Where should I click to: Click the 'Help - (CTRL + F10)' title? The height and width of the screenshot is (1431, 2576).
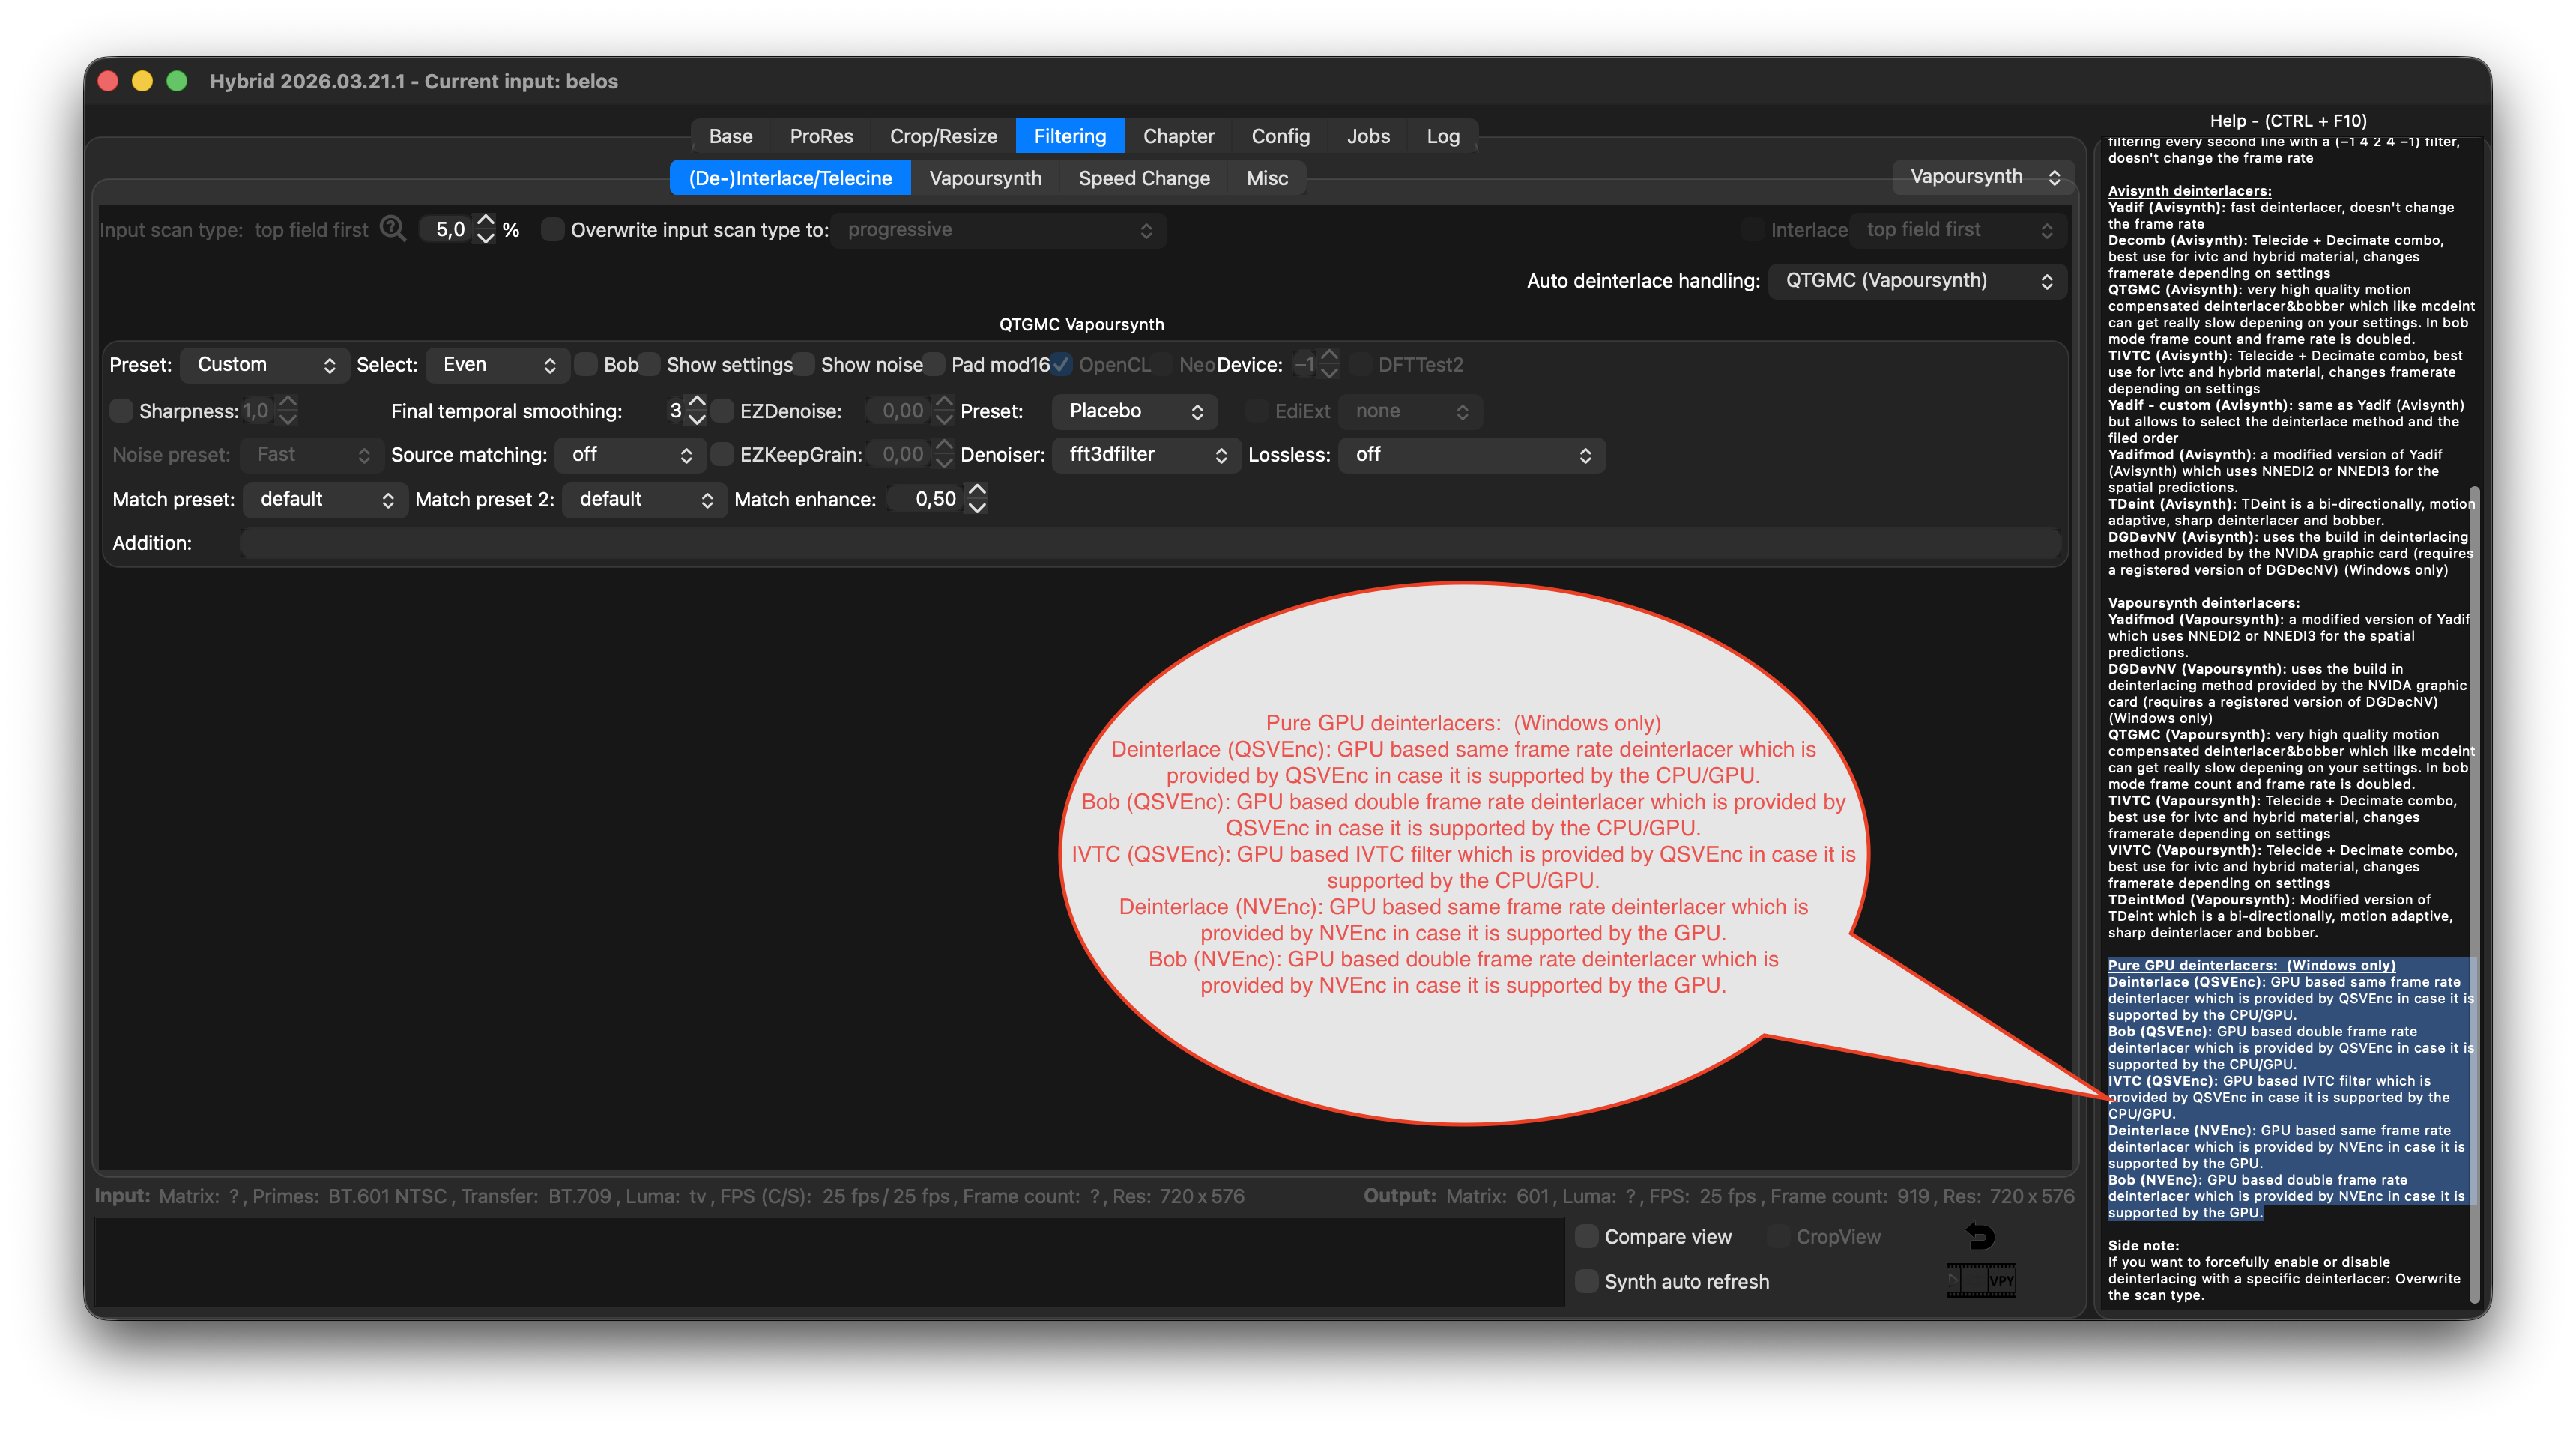coord(2288,120)
